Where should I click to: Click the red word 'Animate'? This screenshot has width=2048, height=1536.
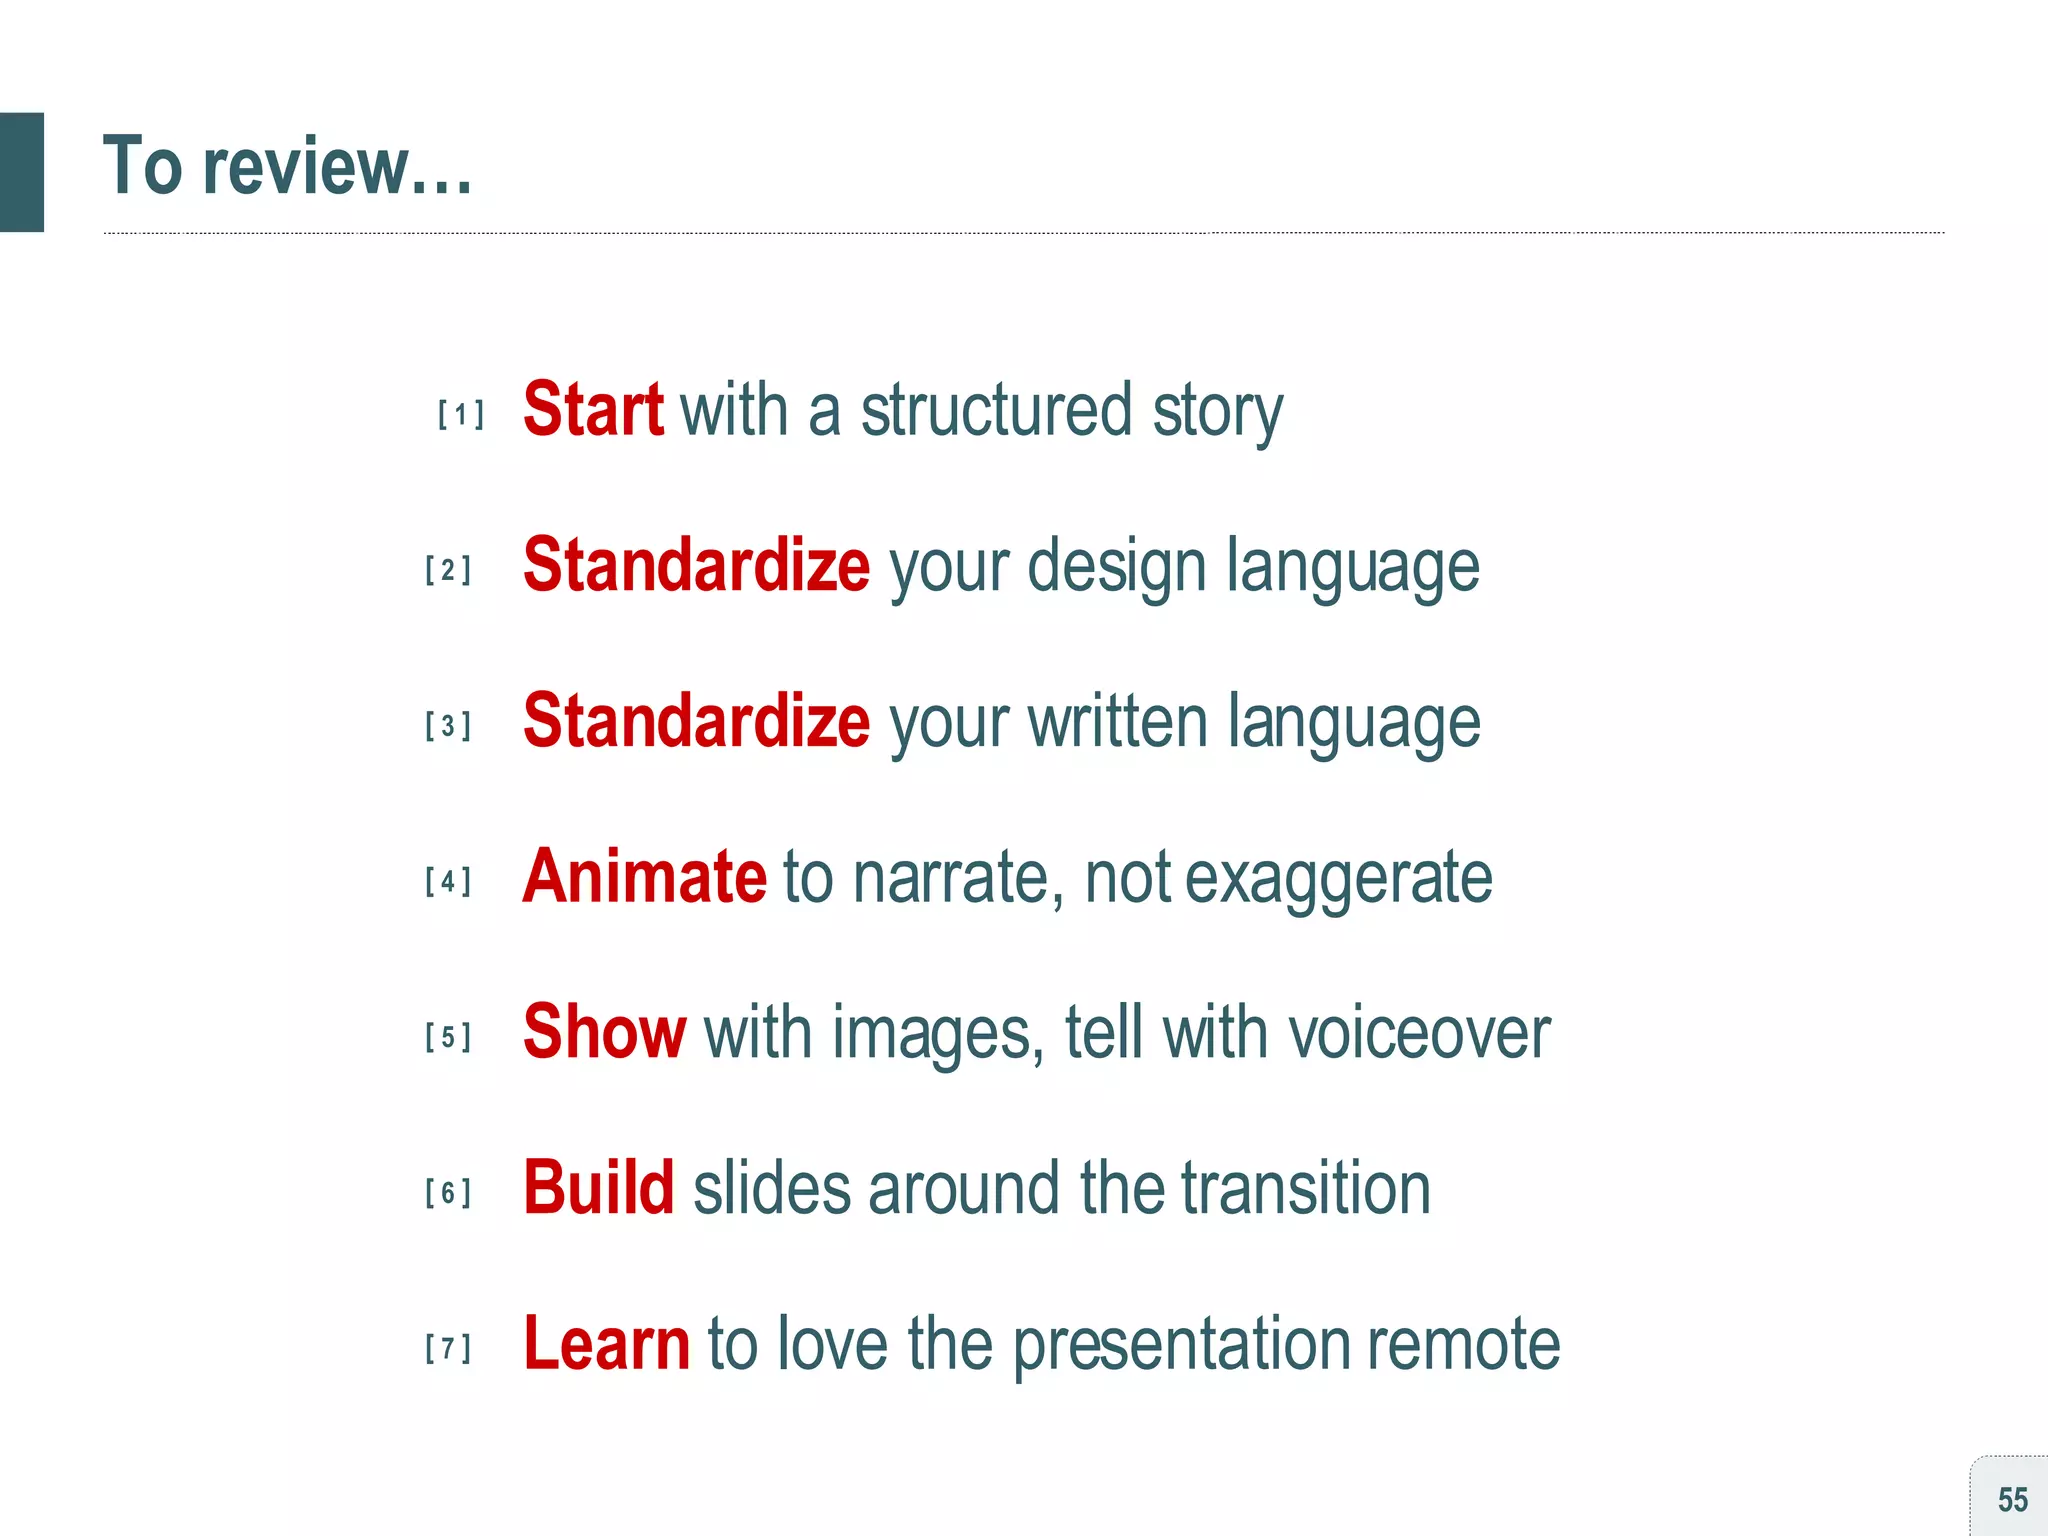(644, 877)
